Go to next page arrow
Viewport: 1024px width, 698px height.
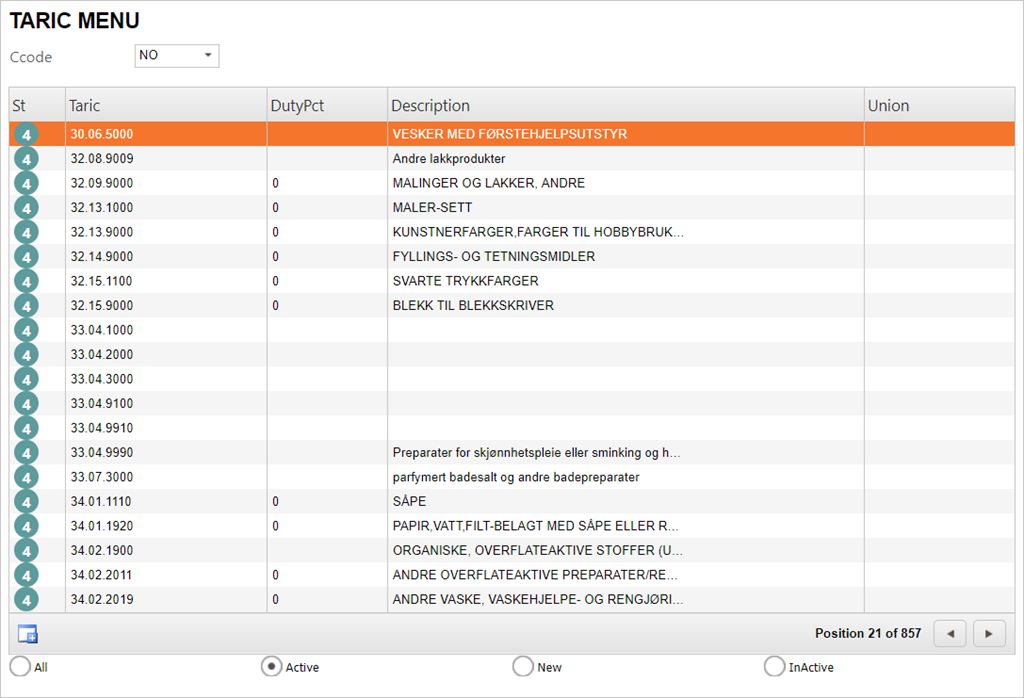coord(989,633)
